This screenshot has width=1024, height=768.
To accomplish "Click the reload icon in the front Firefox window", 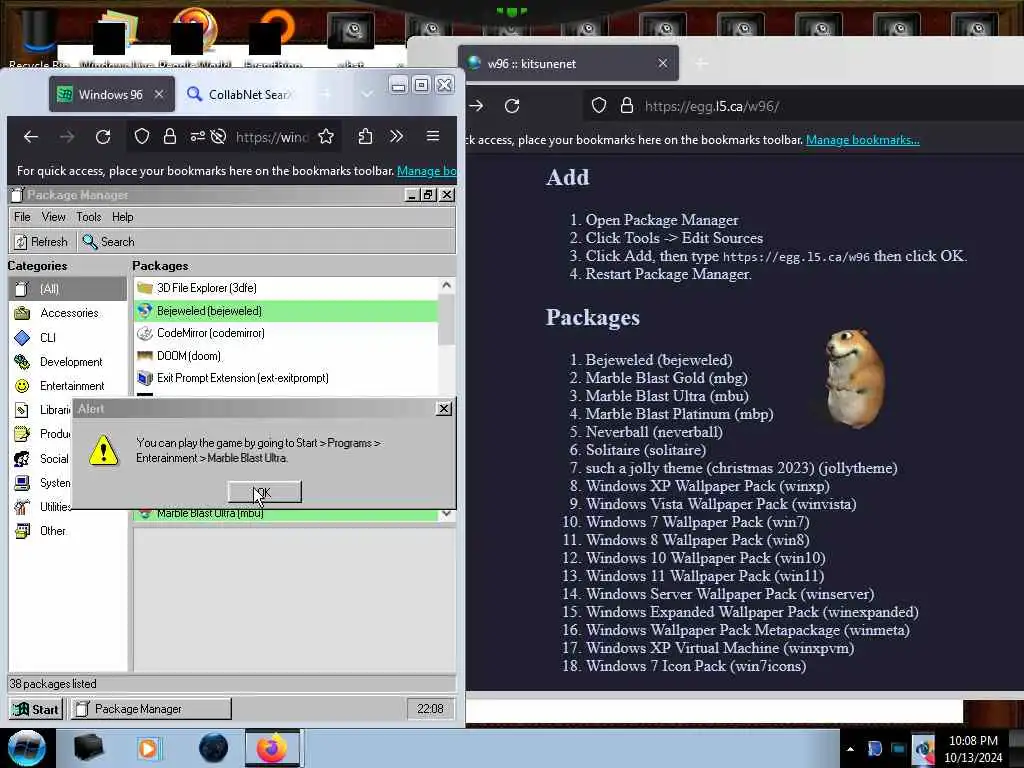I will (103, 136).
